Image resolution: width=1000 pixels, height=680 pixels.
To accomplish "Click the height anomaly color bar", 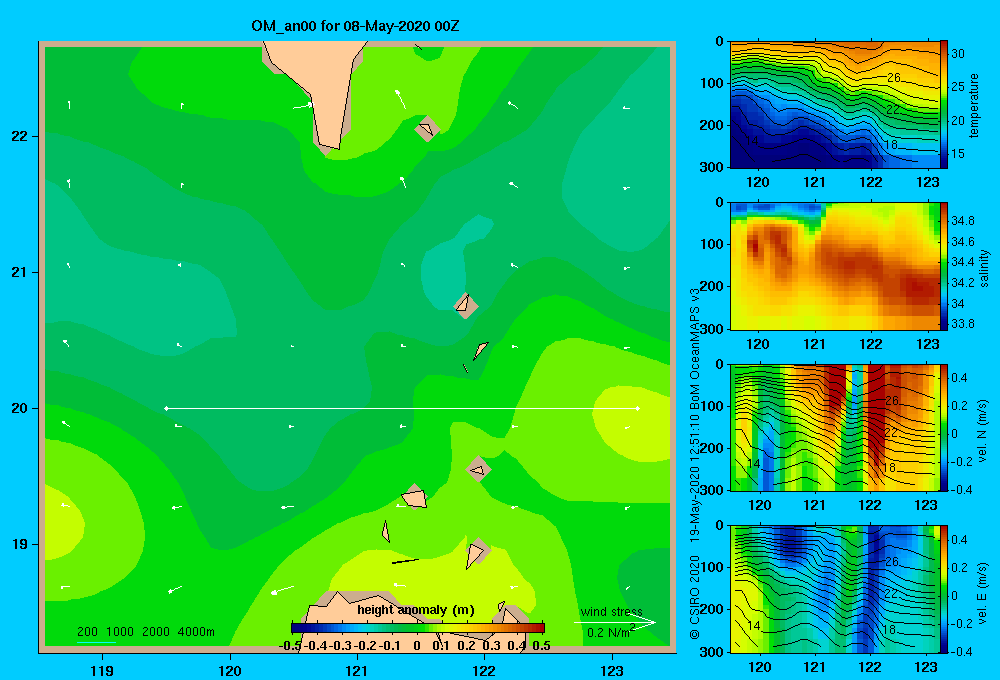I will (418, 628).
